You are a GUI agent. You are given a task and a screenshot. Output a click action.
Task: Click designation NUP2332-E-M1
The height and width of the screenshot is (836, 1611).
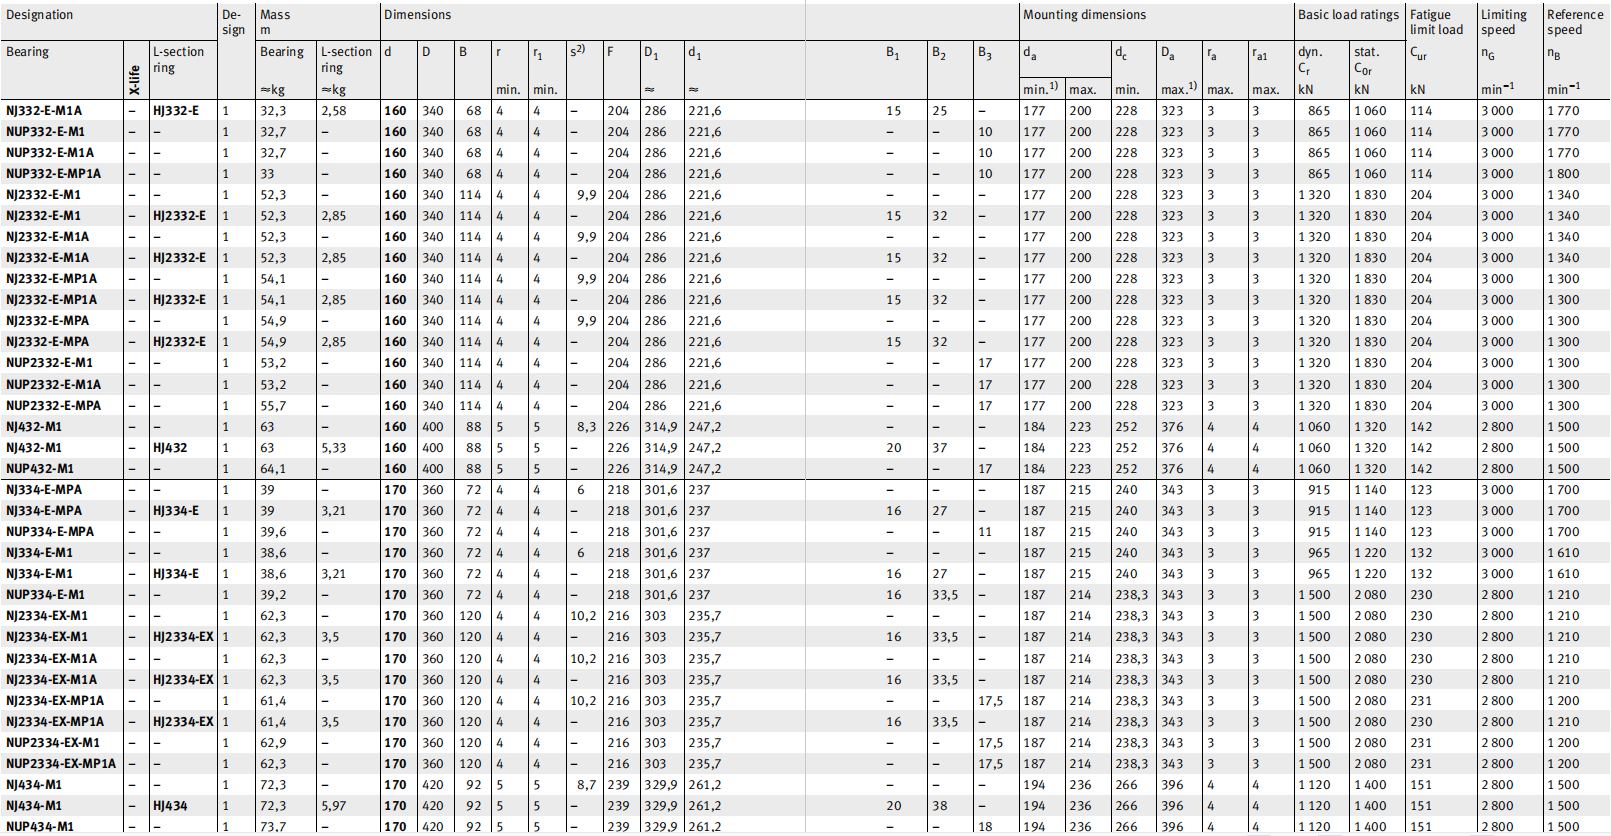click(49, 363)
